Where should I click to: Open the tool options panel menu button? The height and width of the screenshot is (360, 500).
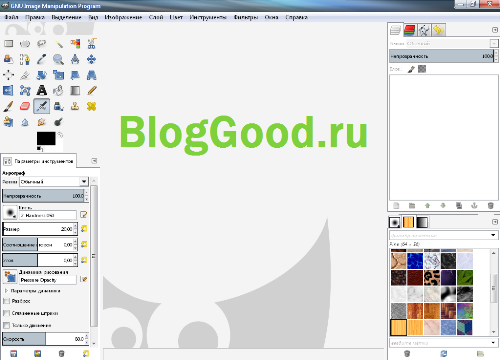pyautogui.click(x=94, y=161)
